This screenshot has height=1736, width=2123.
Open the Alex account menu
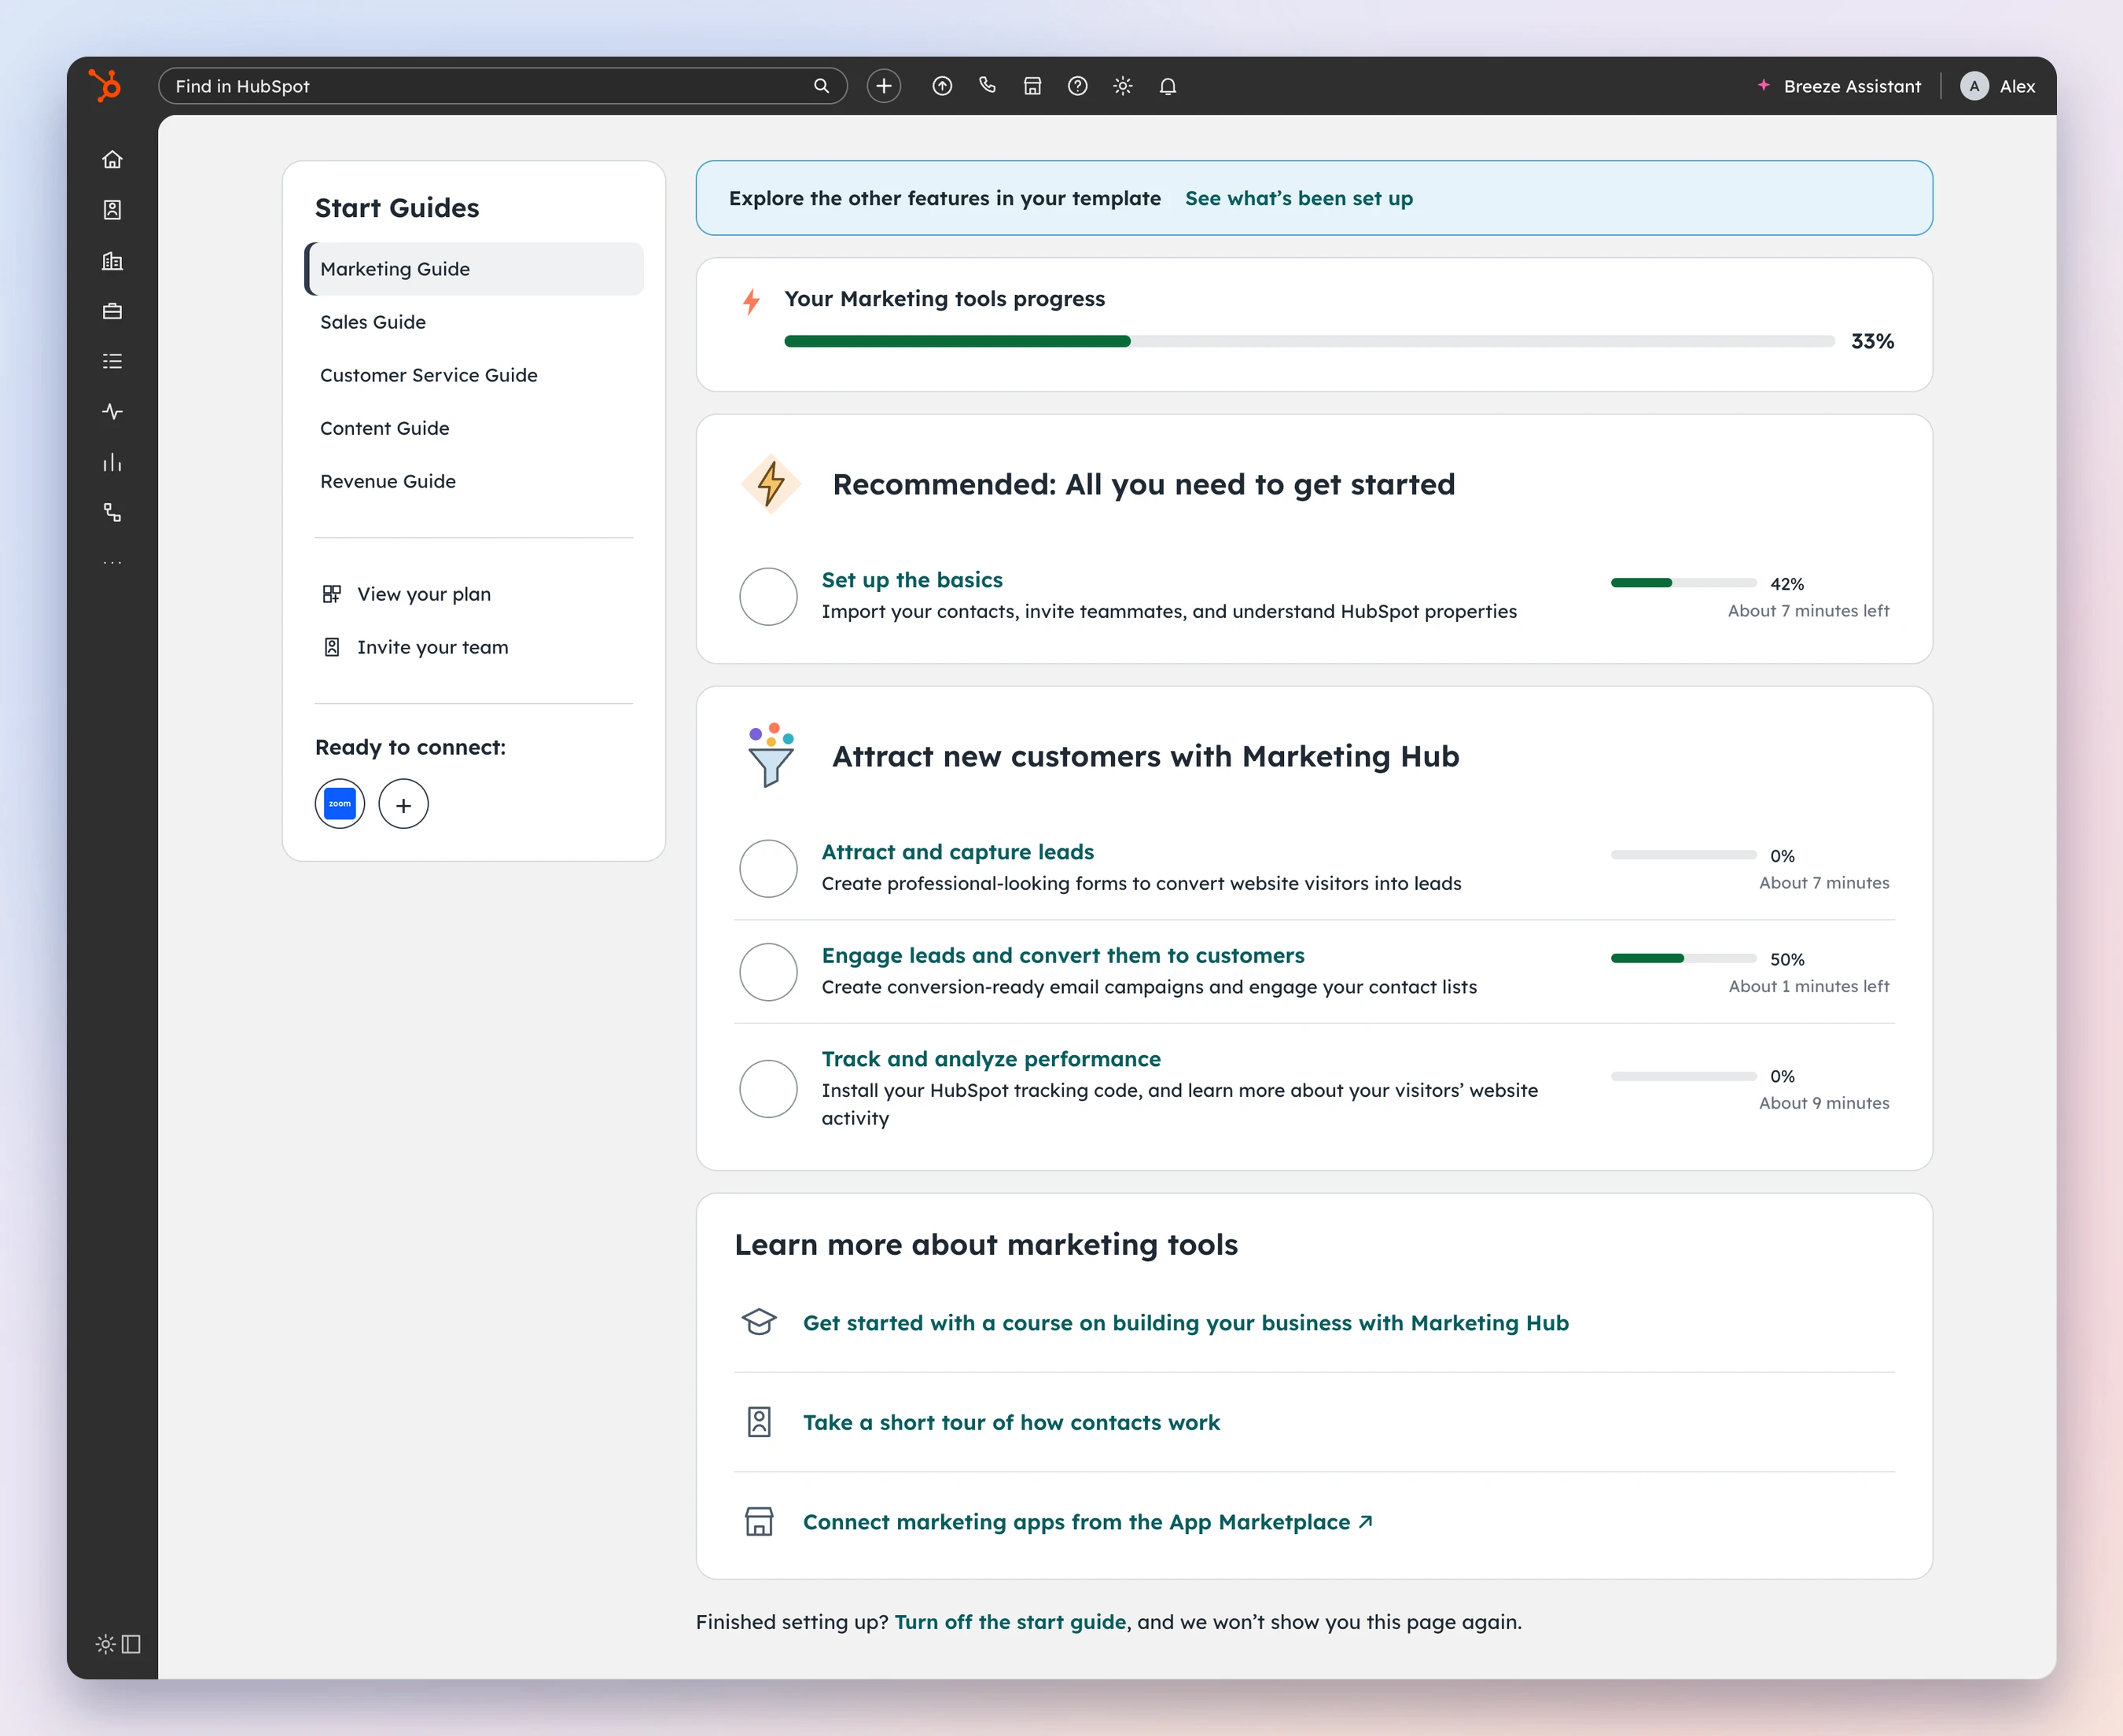[x=1997, y=86]
